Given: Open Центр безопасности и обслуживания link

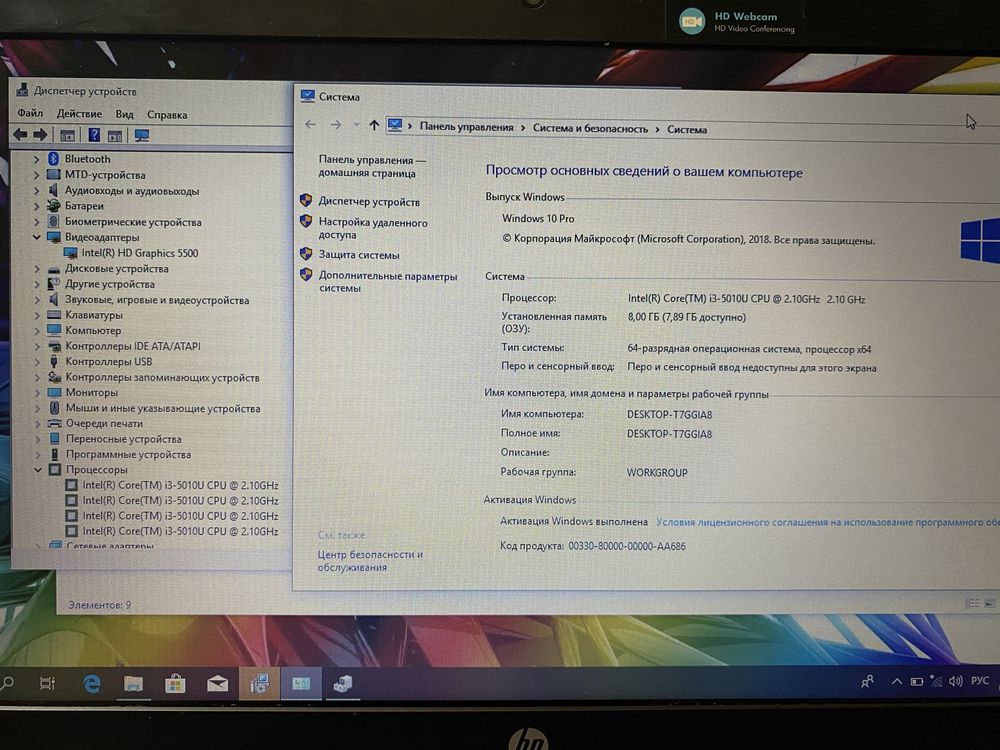Looking at the screenshot, I should [370, 561].
